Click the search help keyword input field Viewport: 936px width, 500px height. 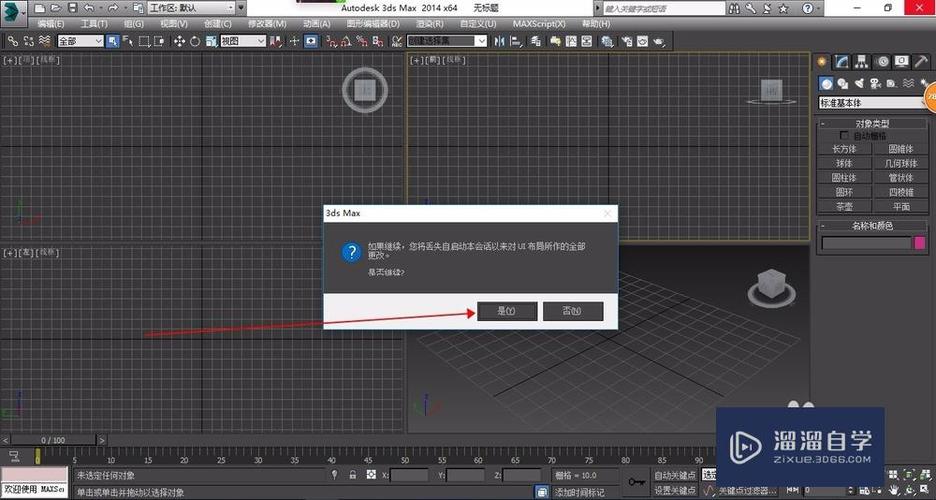(664, 8)
